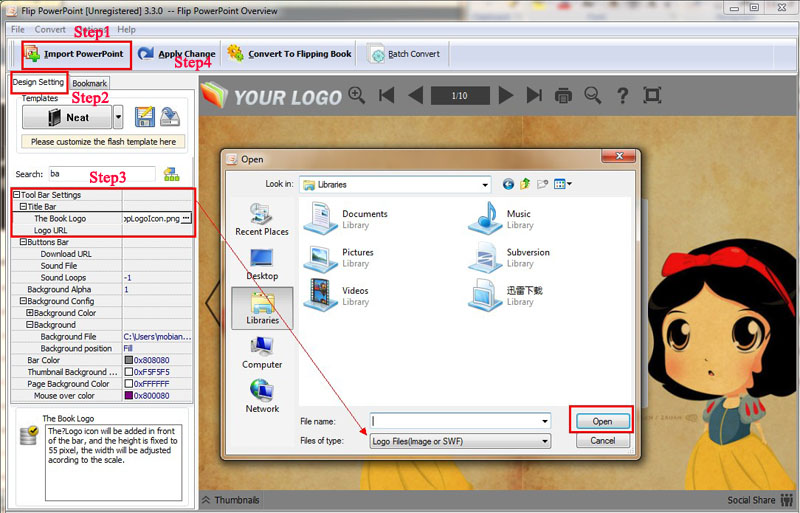This screenshot has width=800, height=513.
Task: Open the Convert menu
Action: point(50,30)
